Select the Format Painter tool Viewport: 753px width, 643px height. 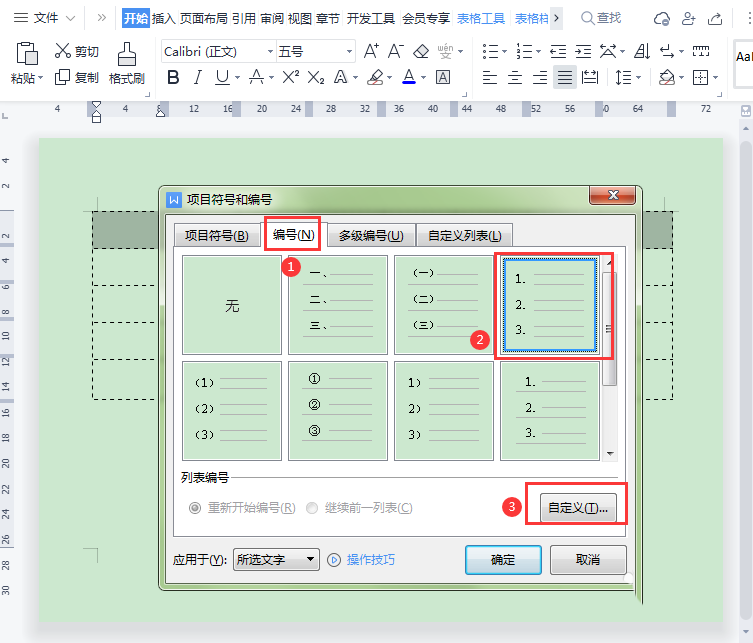tap(127, 64)
